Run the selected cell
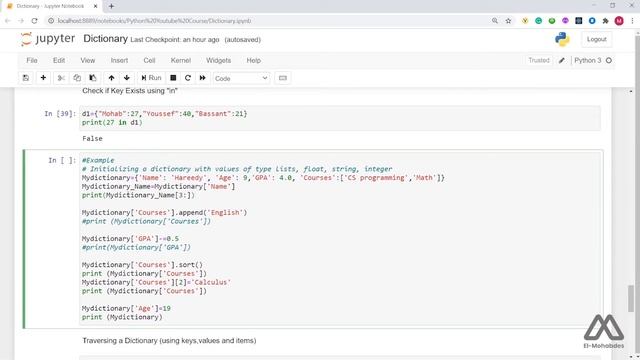640x360 pixels. click(151, 78)
